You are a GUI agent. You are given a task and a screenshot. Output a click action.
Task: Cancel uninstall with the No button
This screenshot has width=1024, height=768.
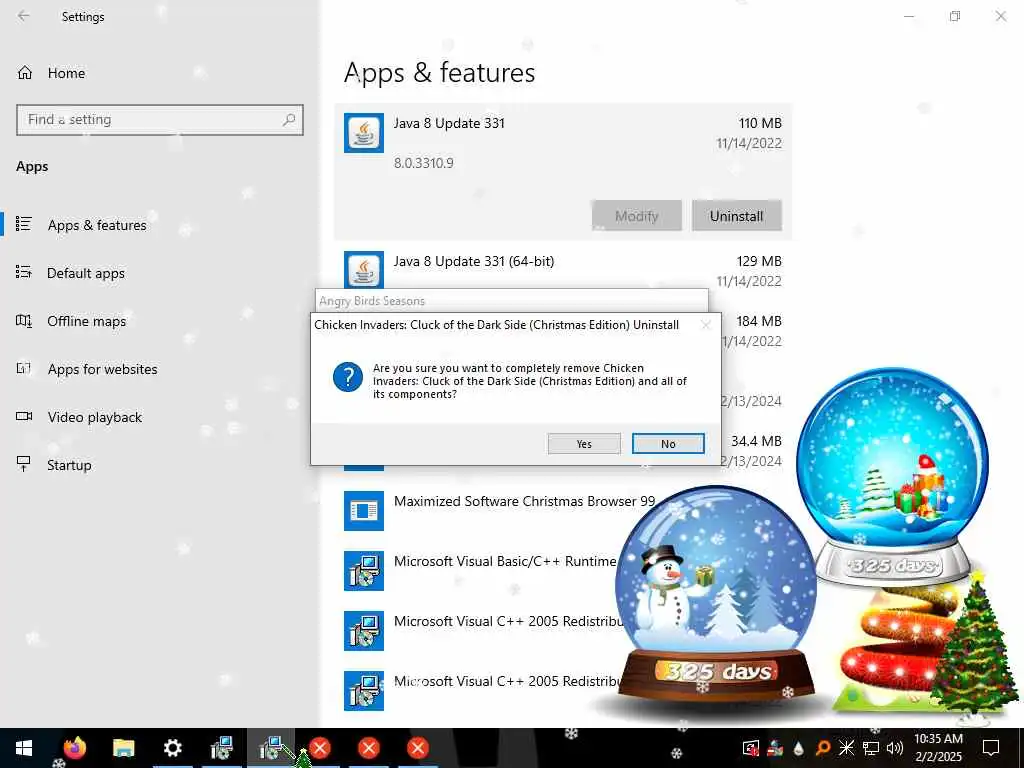pos(668,443)
